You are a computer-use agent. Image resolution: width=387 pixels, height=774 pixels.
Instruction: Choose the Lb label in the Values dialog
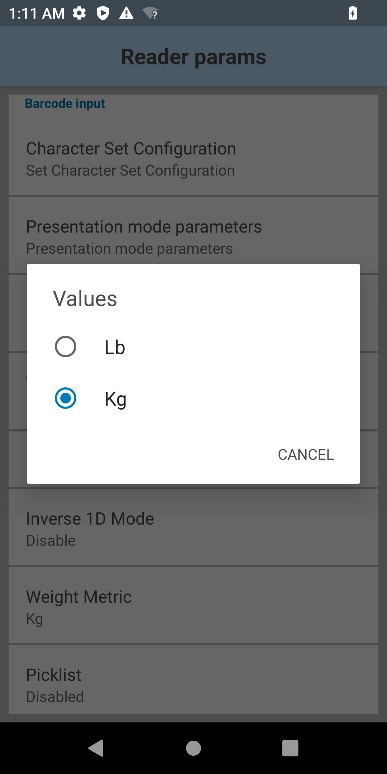[115, 348]
